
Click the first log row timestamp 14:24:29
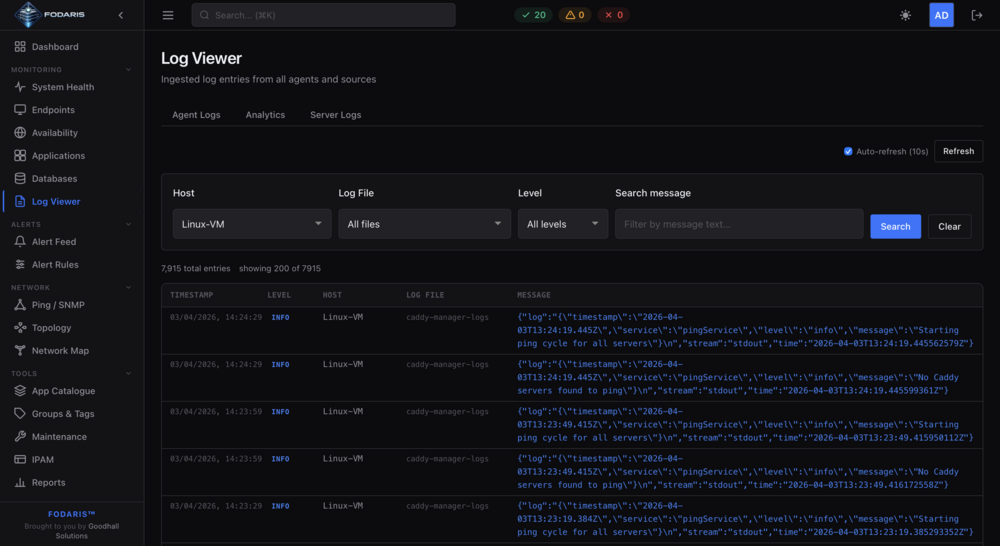pos(216,317)
